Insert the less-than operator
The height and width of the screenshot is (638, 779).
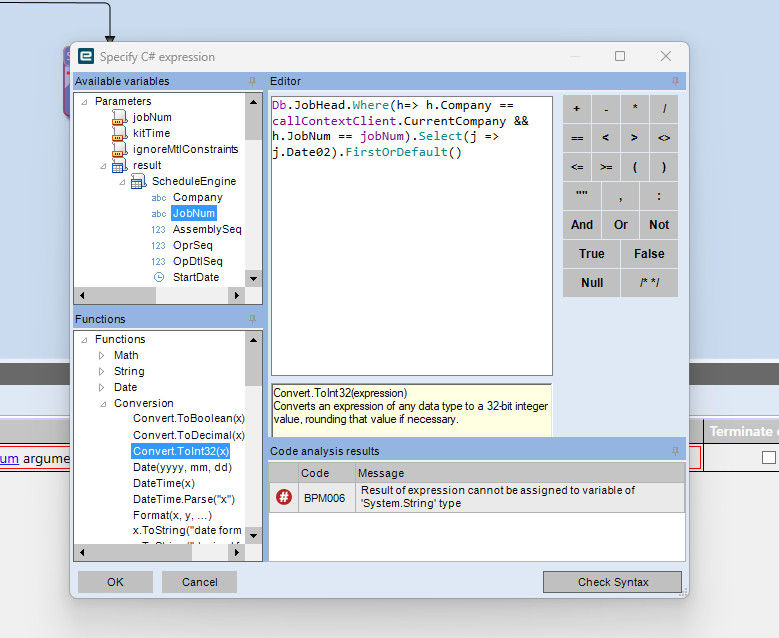click(x=606, y=138)
